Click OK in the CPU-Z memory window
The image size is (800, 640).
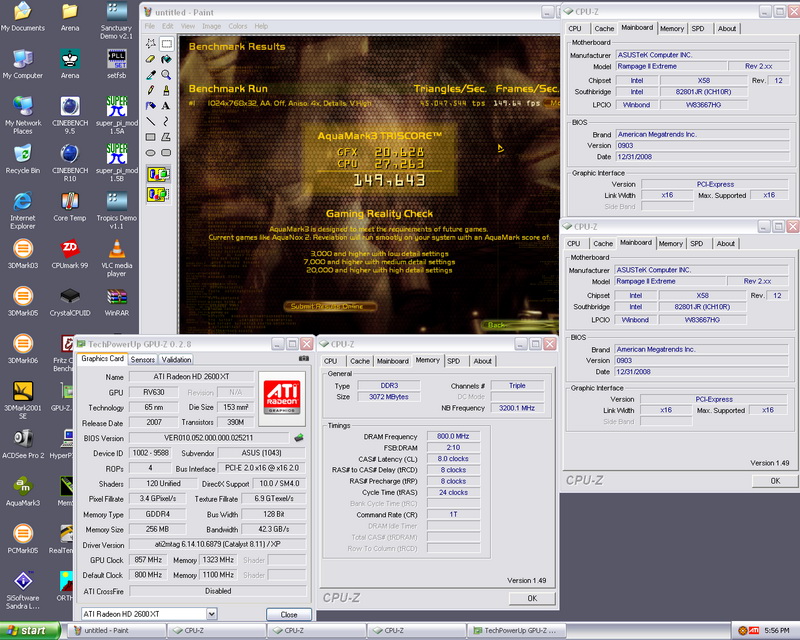click(x=532, y=598)
